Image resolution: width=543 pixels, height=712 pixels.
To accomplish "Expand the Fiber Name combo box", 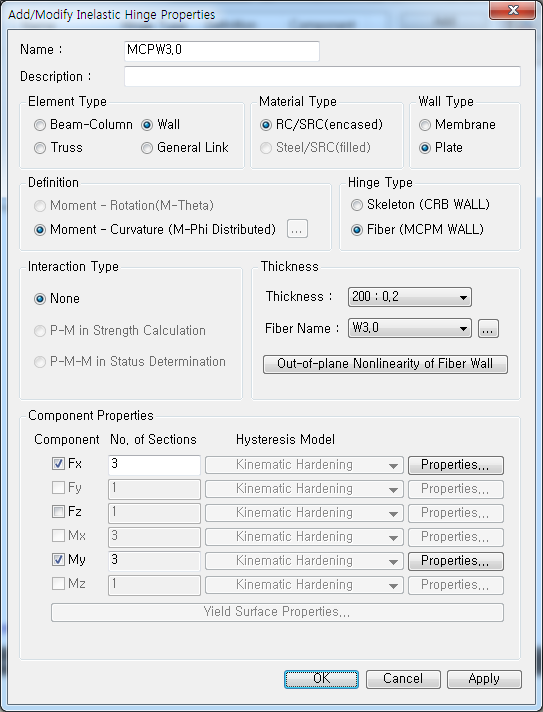I will click(410, 328).
